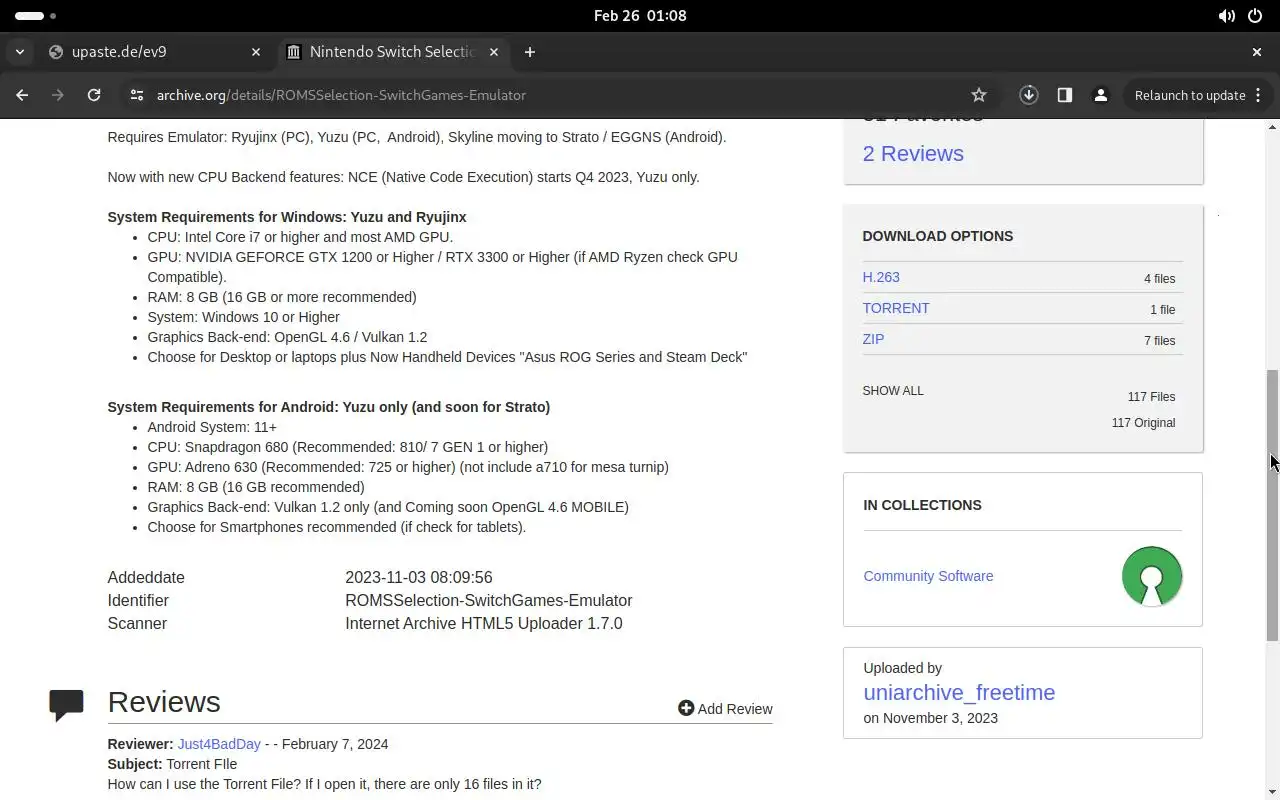Close the browser window X button
The height and width of the screenshot is (800, 1280).
tap(1257, 52)
